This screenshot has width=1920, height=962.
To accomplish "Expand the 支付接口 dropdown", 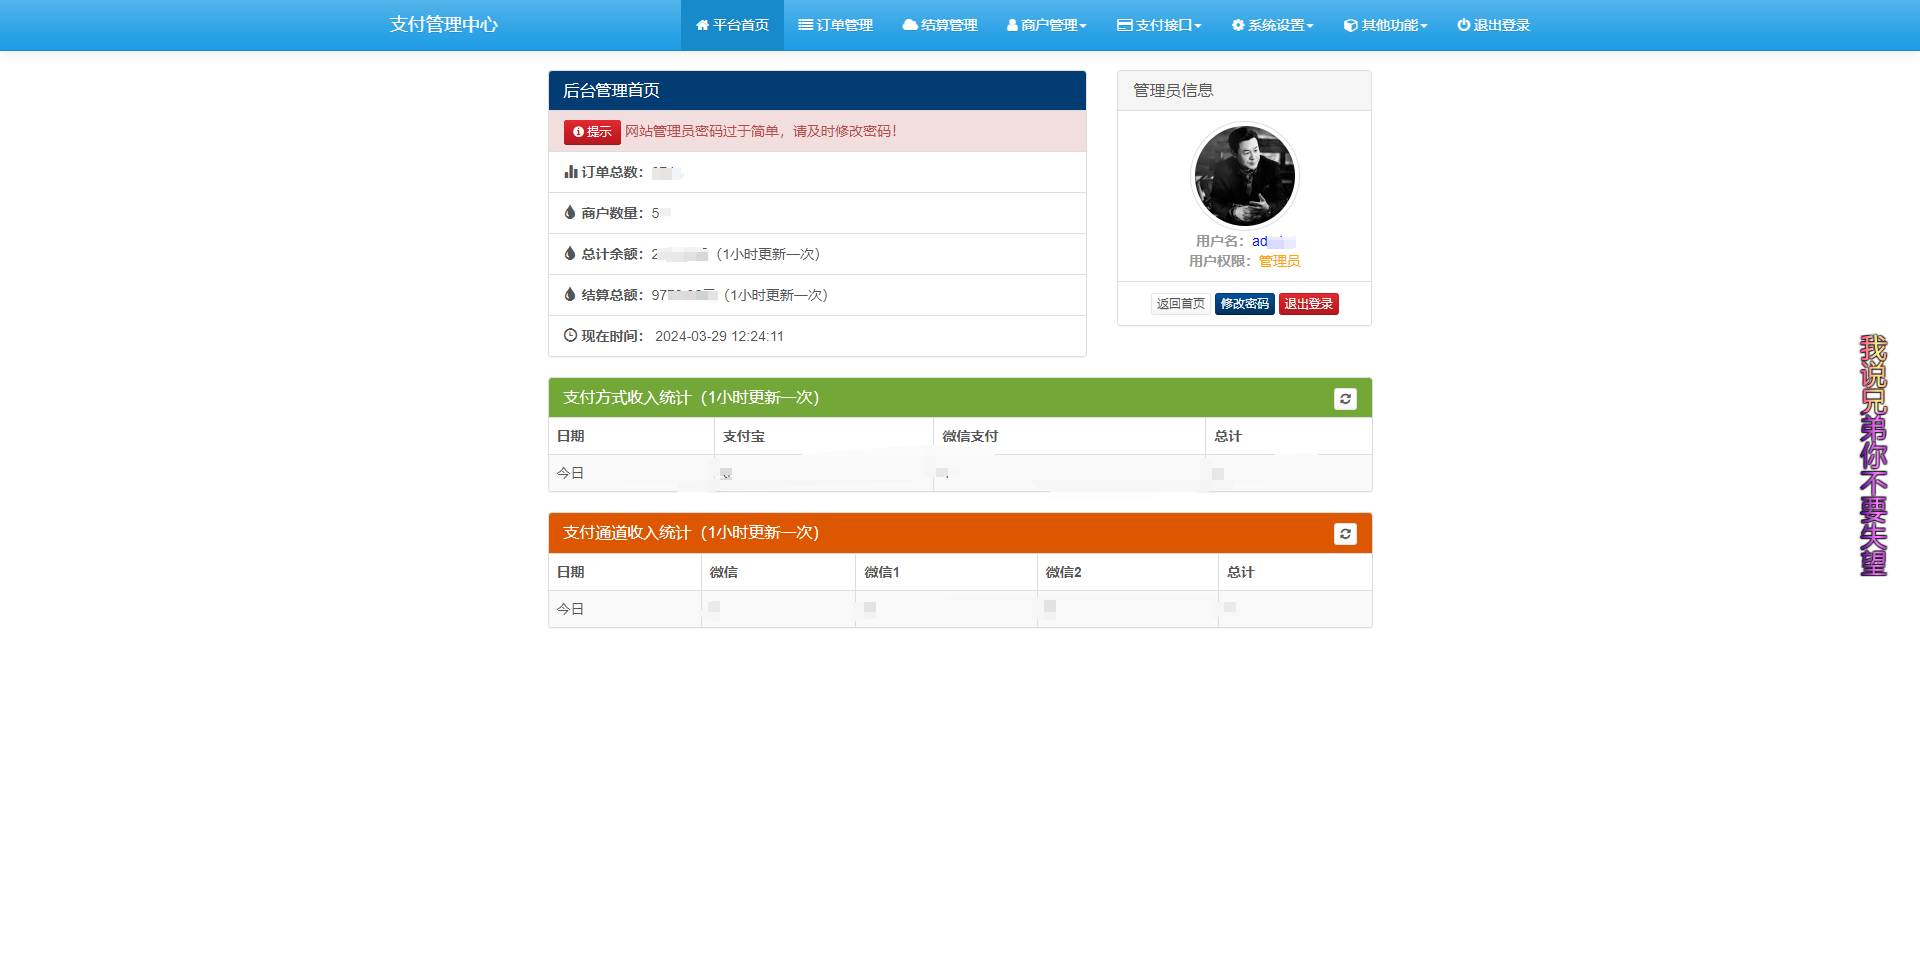I will pyautogui.click(x=1159, y=25).
